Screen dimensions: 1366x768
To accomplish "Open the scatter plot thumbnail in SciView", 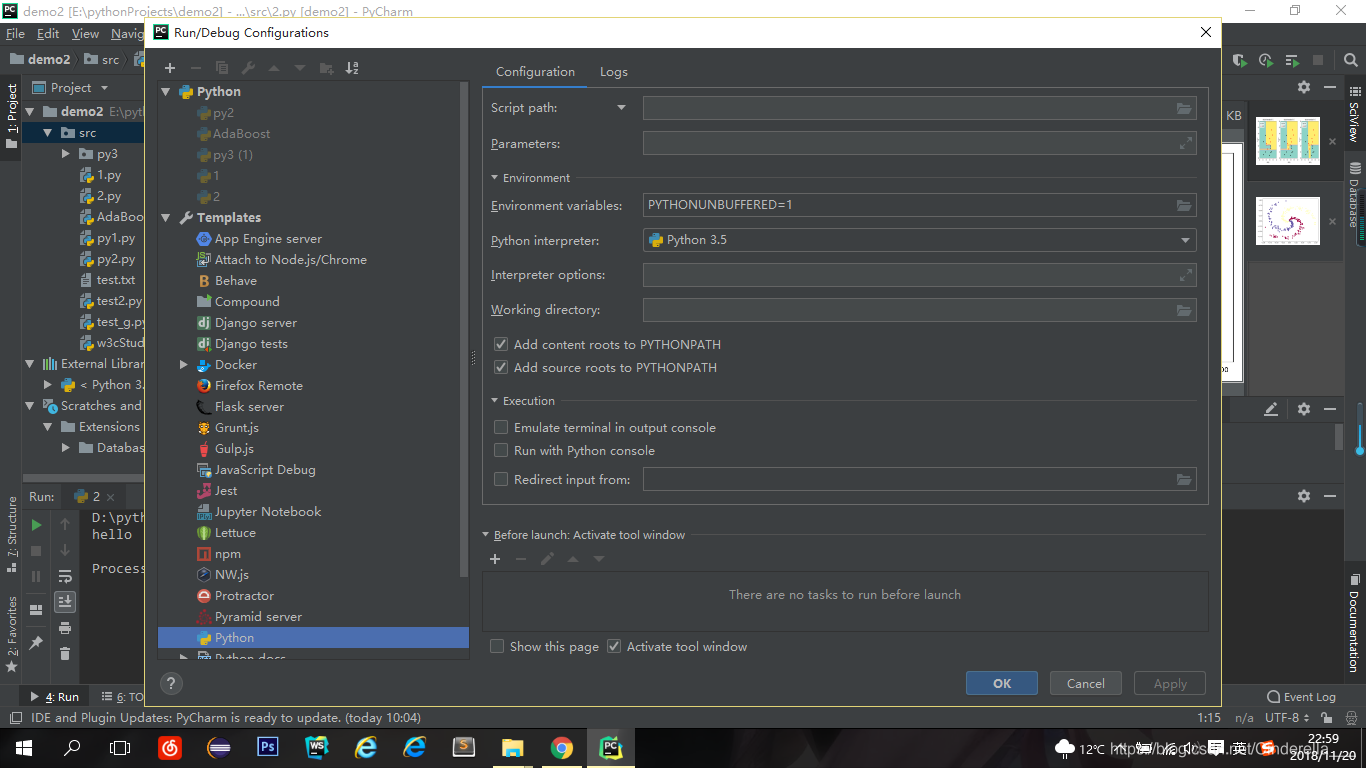I will tap(1288, 221).
